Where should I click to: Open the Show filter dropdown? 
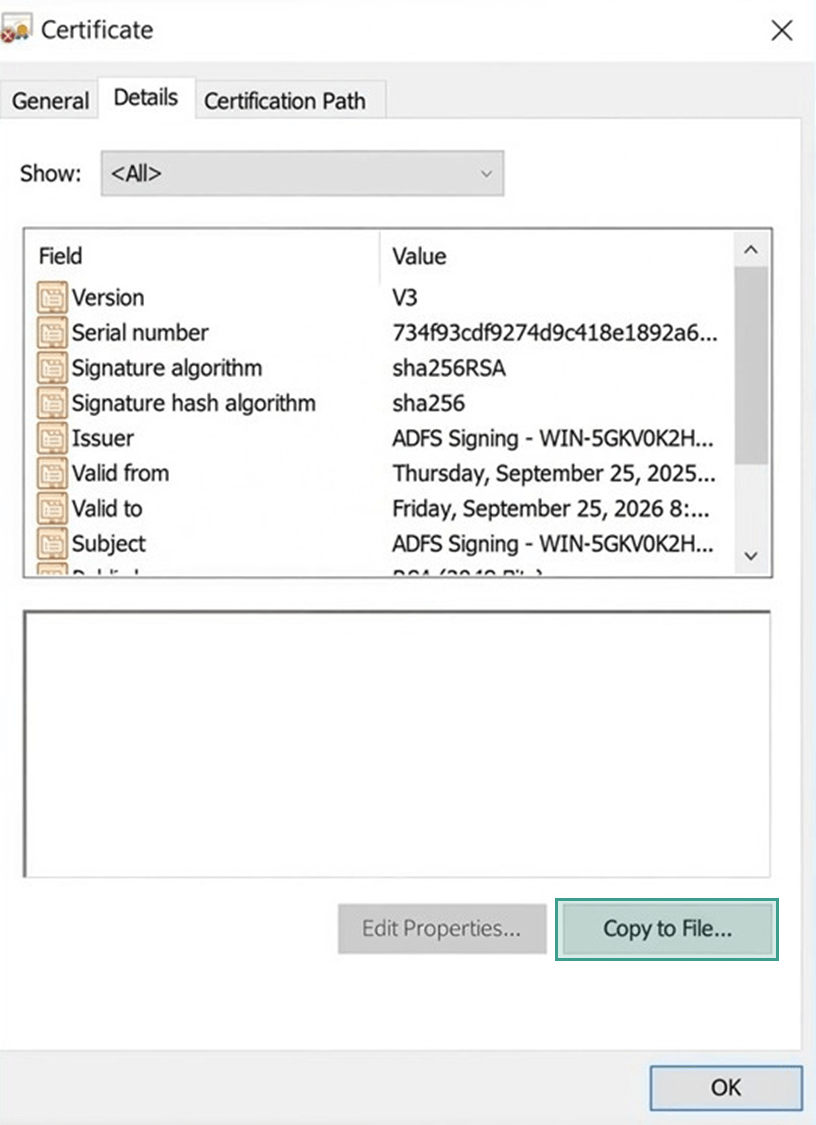point(302,173)
